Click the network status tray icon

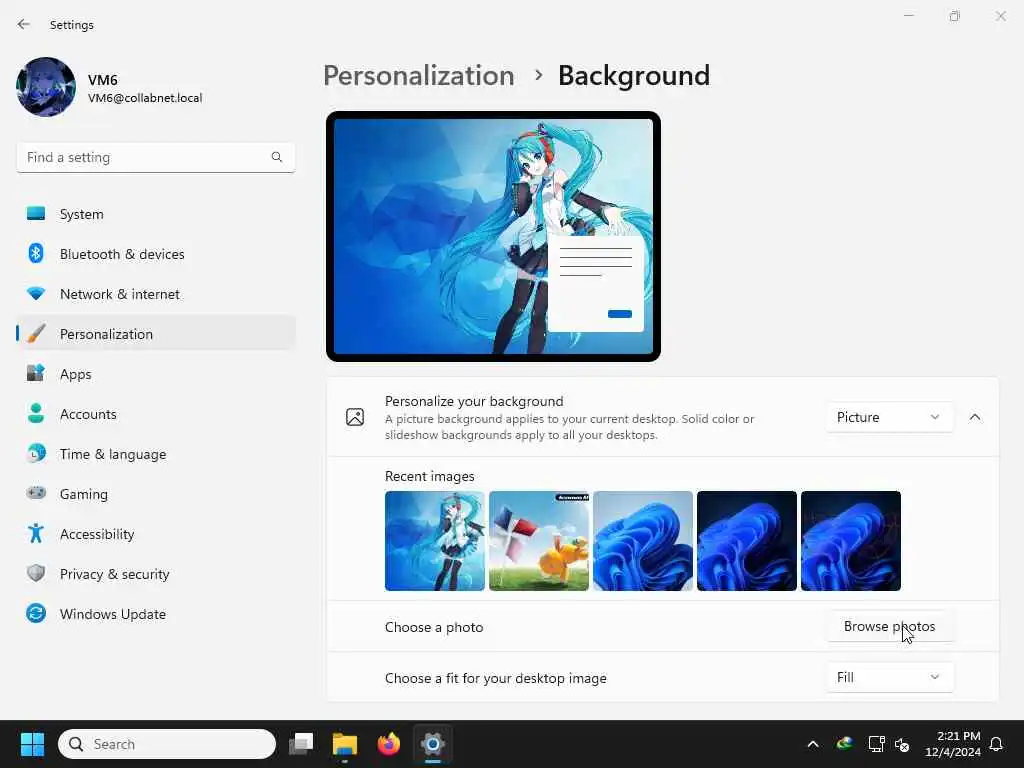(876, 744)
